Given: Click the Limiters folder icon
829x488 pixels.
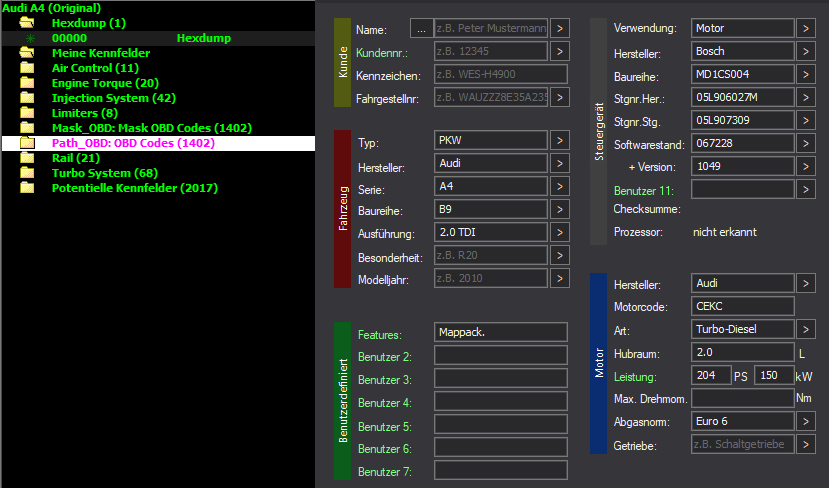Looking at the screenshot, I should pyautogui.click(x=27, y=113).
